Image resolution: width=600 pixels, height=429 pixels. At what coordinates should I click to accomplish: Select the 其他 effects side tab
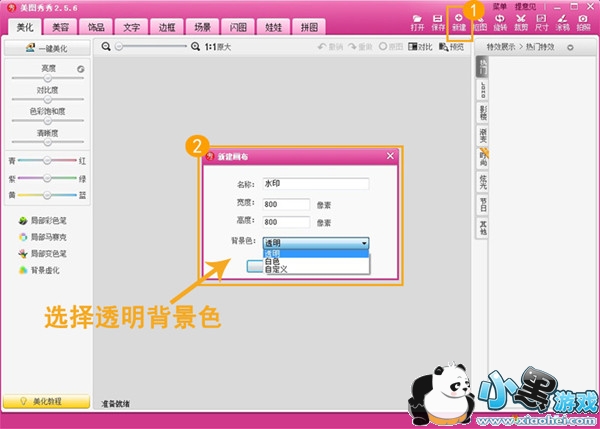coord(483,228)
